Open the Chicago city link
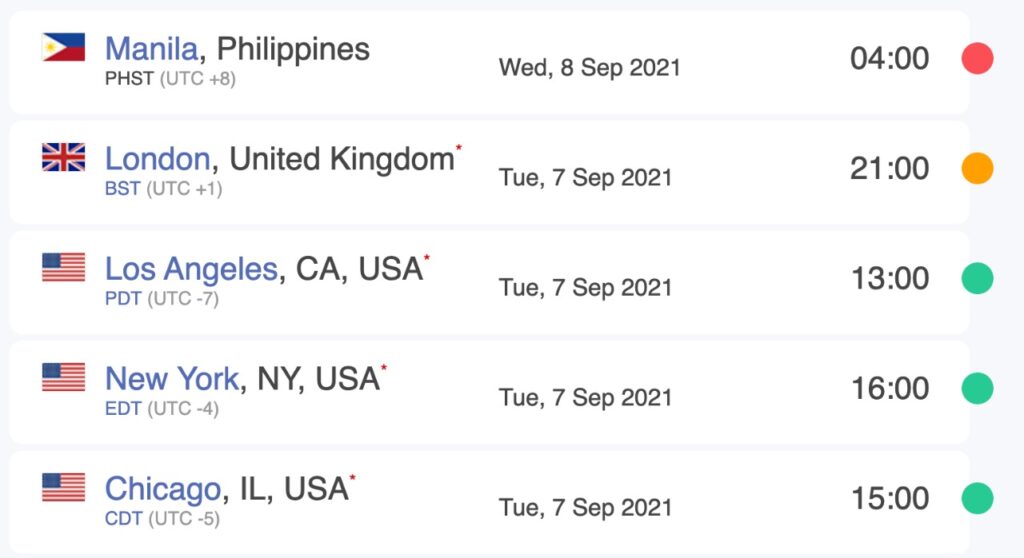The image size is (1024, 558). (163, 489)
